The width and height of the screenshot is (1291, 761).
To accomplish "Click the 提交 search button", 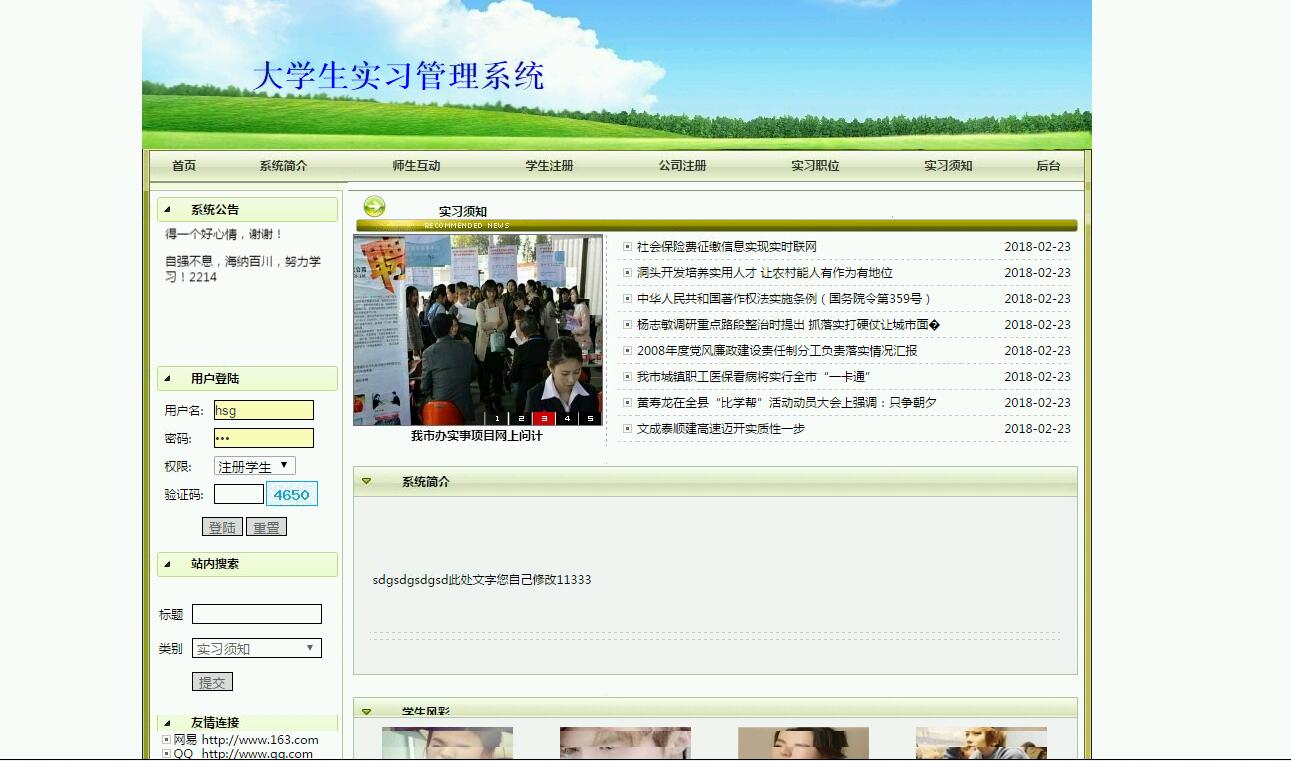I will click(x=212, y=682).
